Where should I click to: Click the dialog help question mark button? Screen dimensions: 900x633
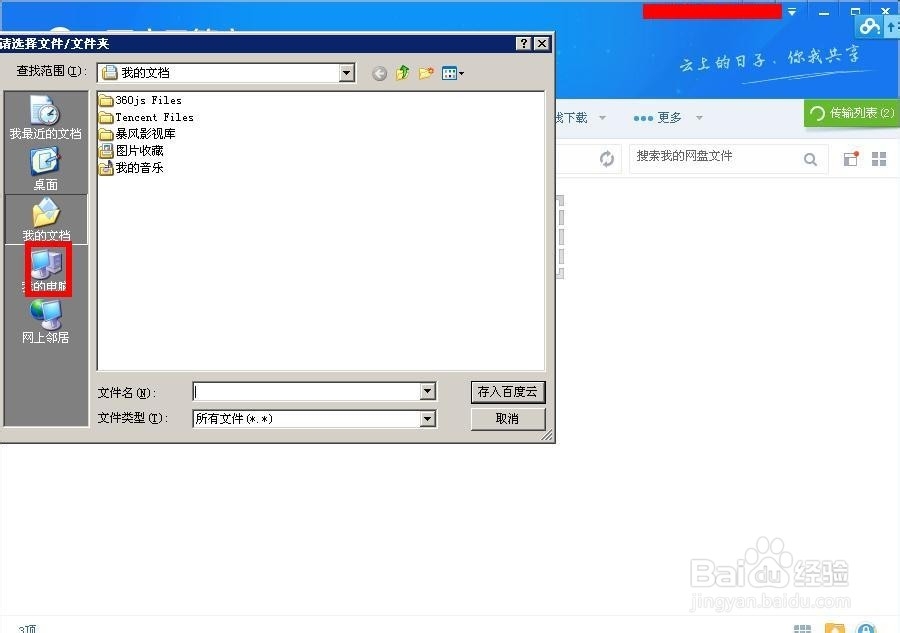pyautogui.click(x=523, y=44)
